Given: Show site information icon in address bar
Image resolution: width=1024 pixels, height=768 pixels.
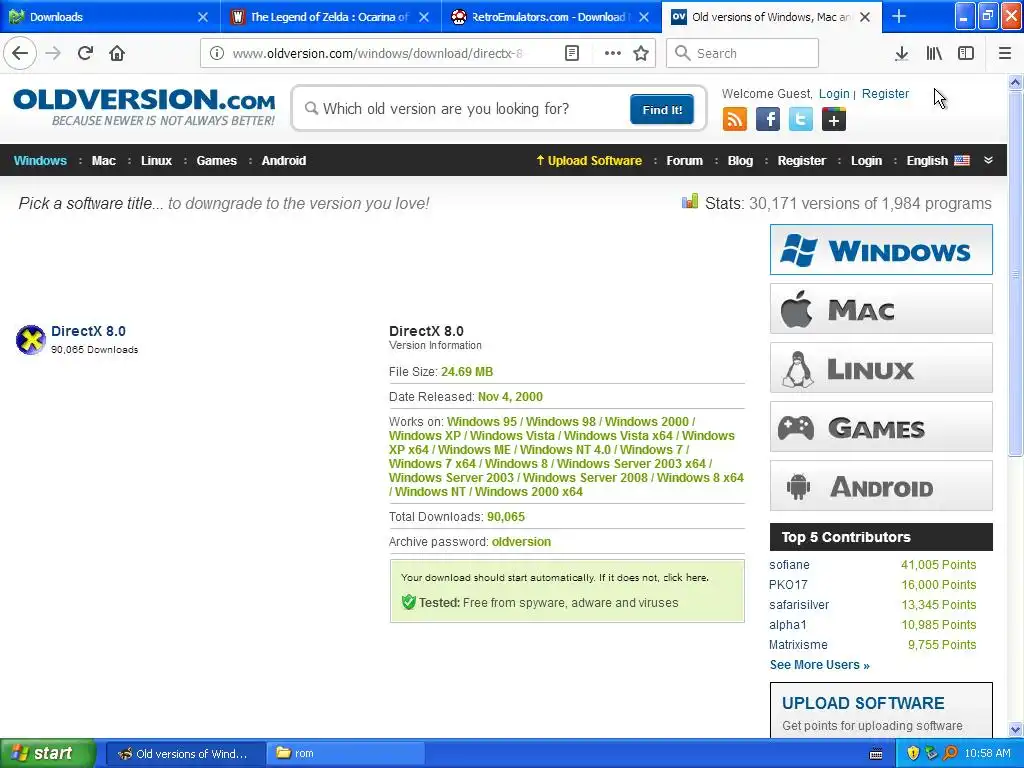Looking at the screenshot, I should [x=217, y=53].
